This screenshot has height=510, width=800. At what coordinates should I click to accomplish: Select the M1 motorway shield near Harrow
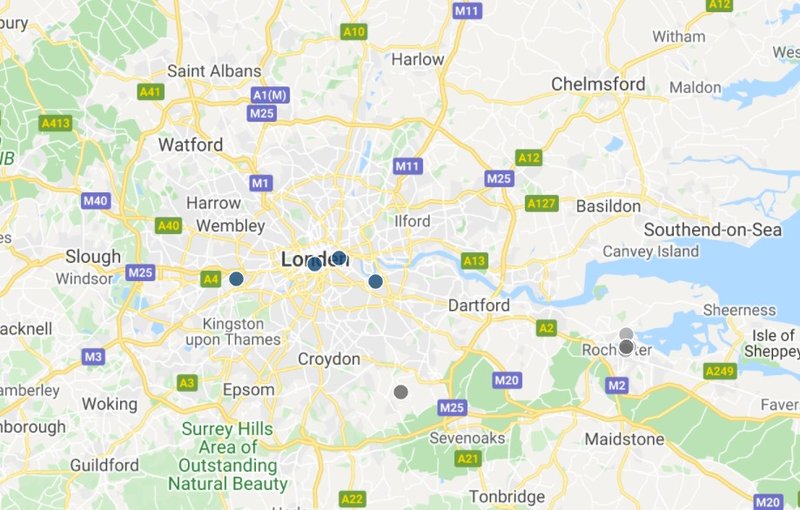(x=261, y=183)
